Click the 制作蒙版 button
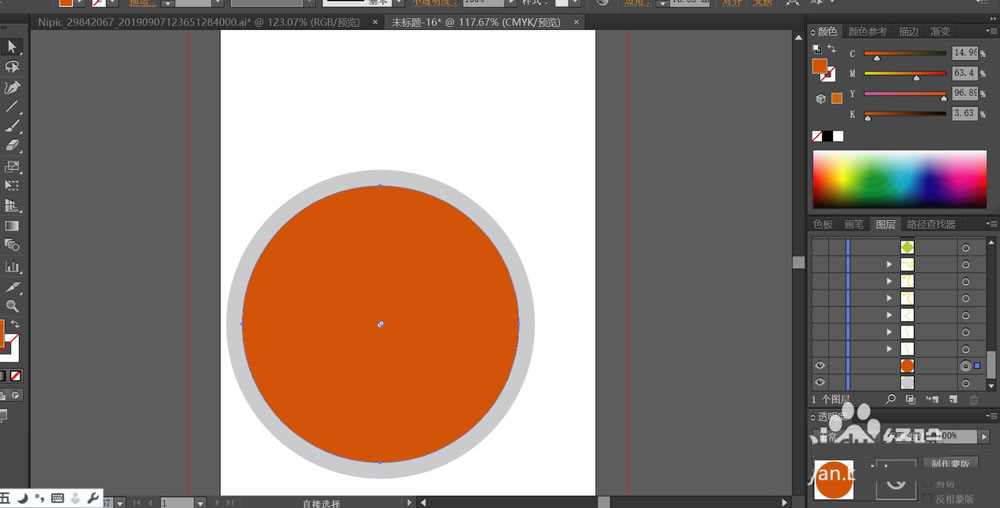The width and height of the screenshot is (1000, 508). [x=950, y=463]
